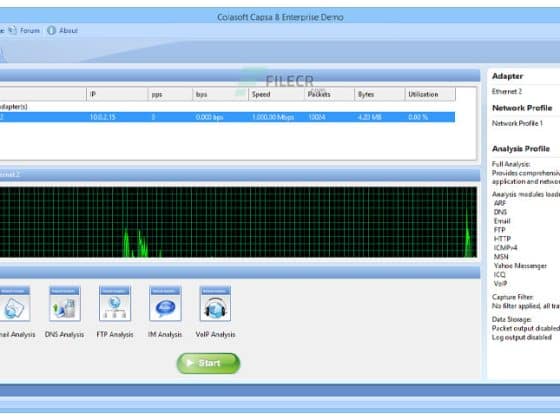Select the IM Analysis profile icon
Image resolution: width=560 pixels, height=420 pixels.
pyautogui.click(x=165, y=304)
